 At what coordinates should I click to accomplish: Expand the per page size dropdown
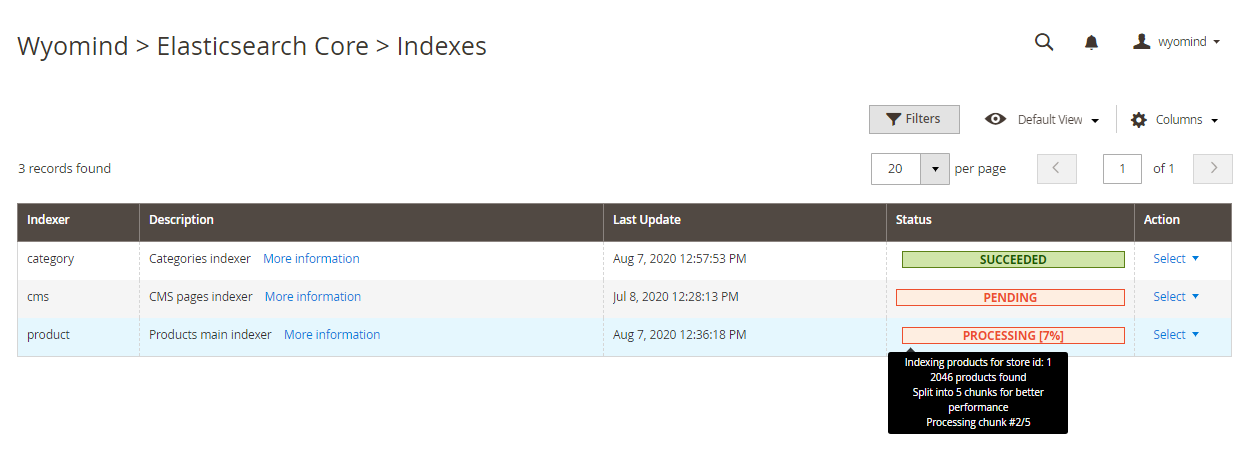pyautogui.click(x=935, y=169)
